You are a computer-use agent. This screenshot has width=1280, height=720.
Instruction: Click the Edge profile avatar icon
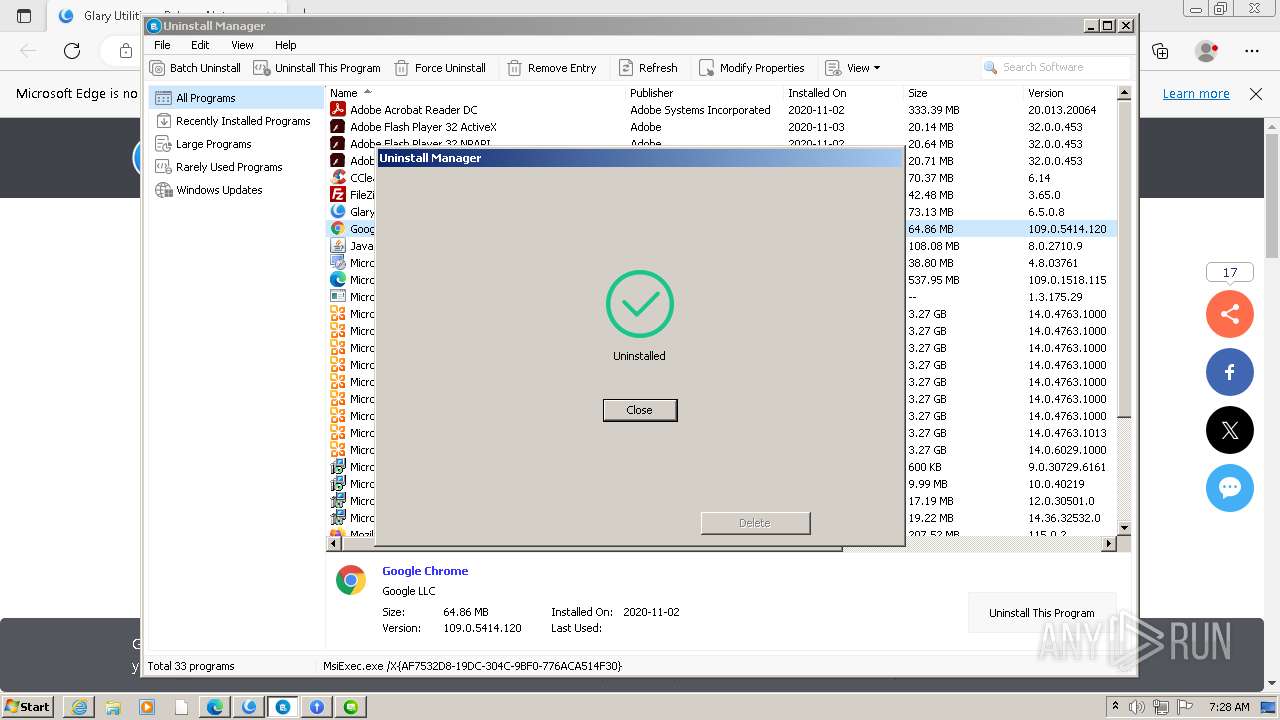pos(1206,51)
